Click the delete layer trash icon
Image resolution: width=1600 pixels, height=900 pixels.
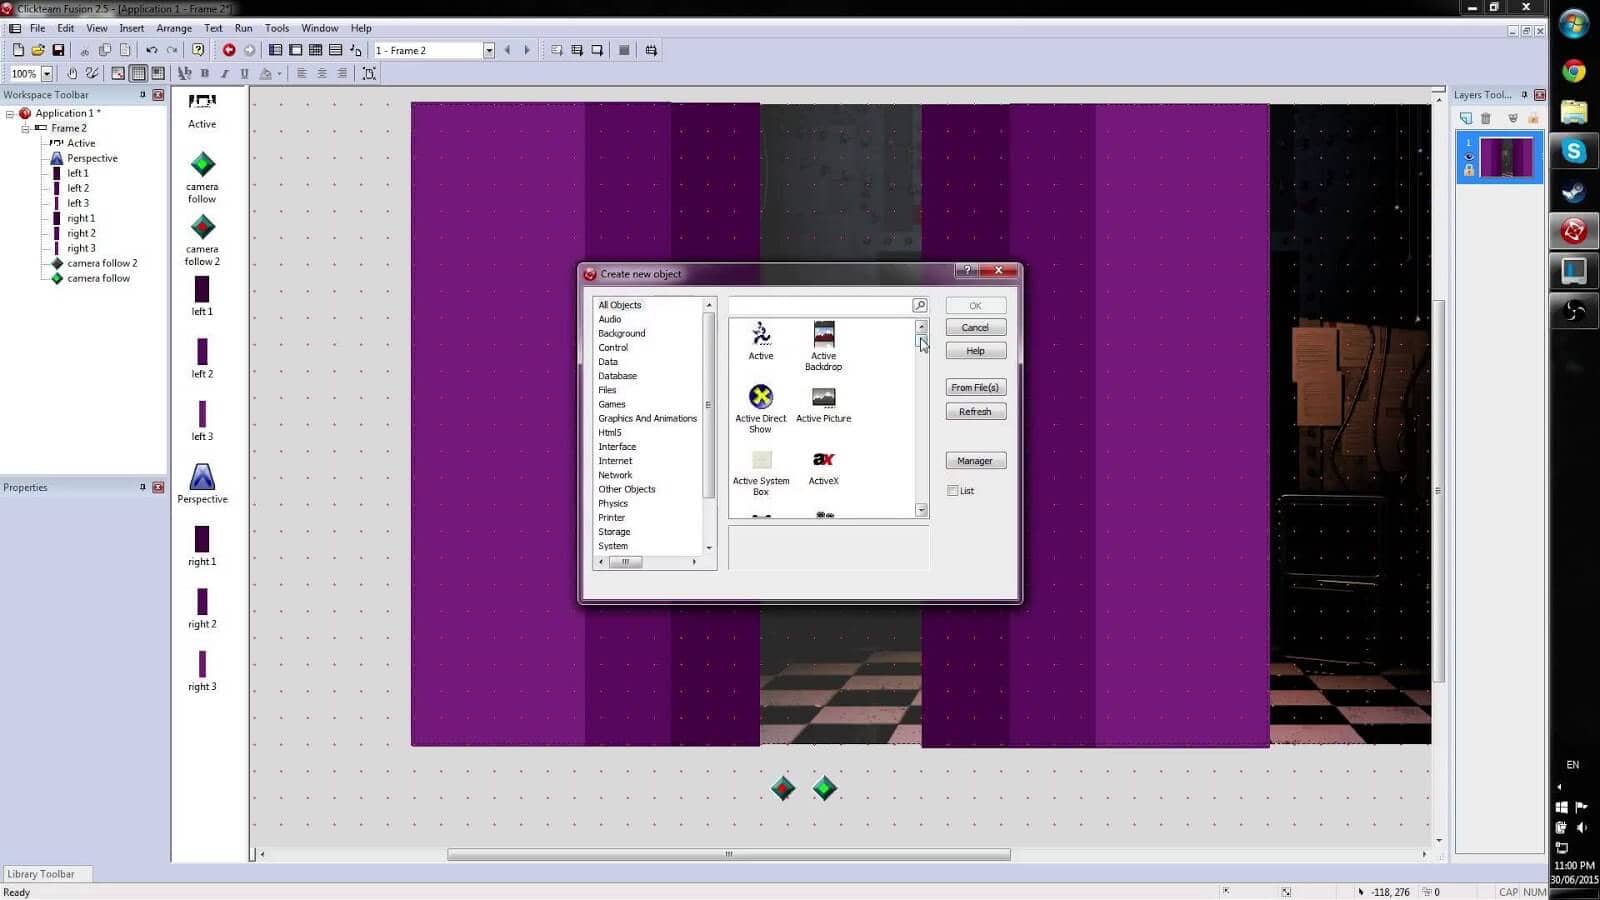(1486, 118)
